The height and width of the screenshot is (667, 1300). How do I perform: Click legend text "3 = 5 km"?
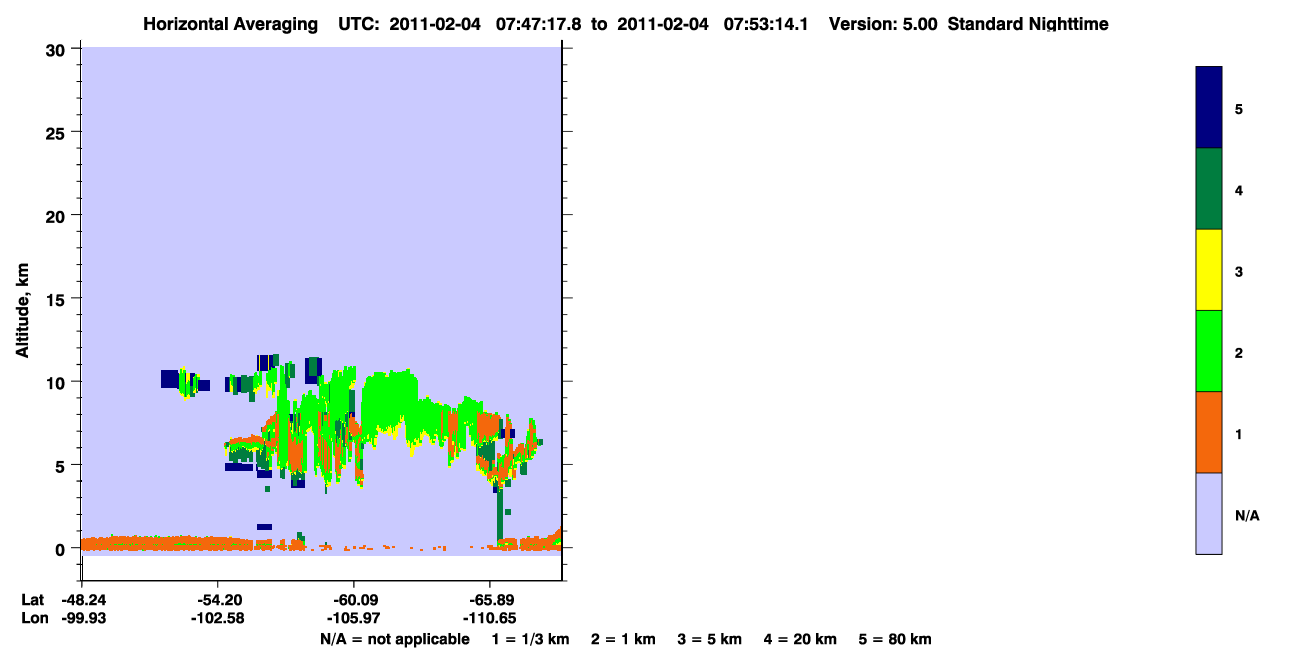(x=710, y=639)
